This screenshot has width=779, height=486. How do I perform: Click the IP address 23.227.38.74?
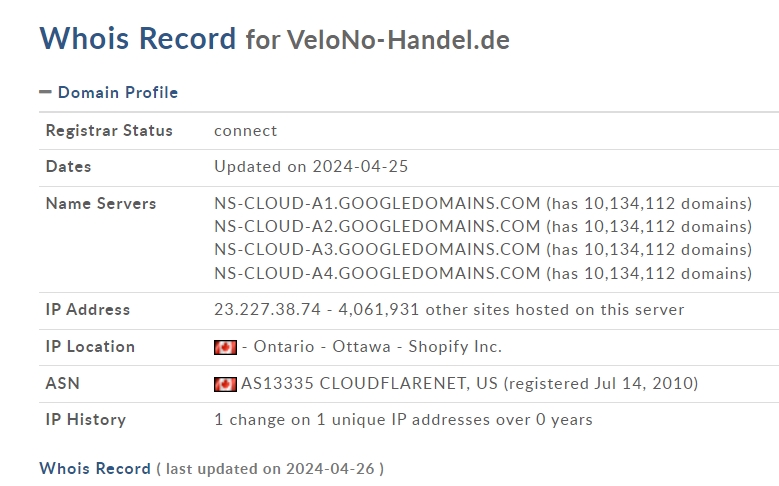pyautogui.click(x=267, y=310)
